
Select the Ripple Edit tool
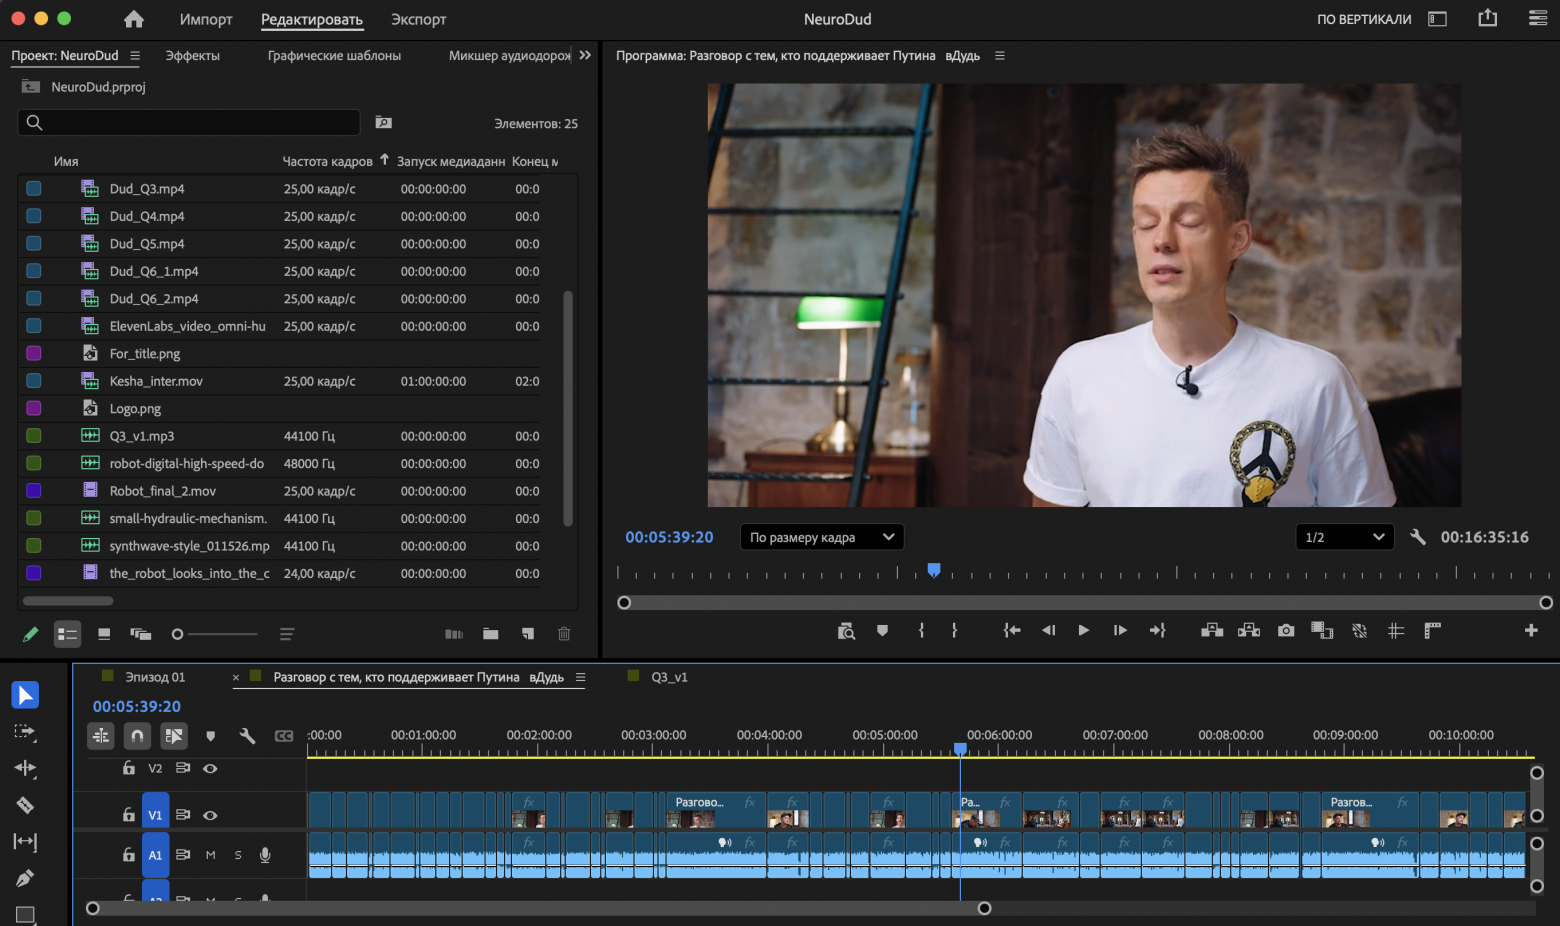25,768
